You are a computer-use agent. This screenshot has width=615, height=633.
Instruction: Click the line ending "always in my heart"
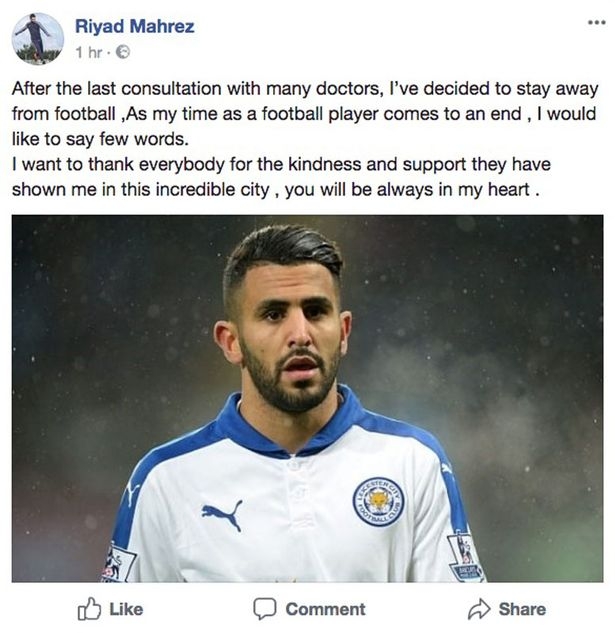point(276,190)
